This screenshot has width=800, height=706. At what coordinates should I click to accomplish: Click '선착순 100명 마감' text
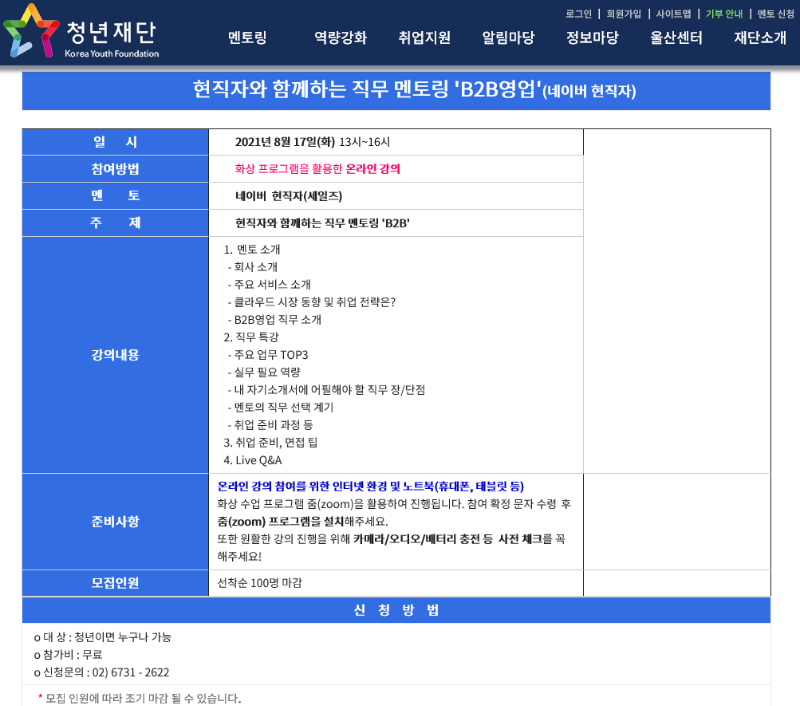(260, 583)
